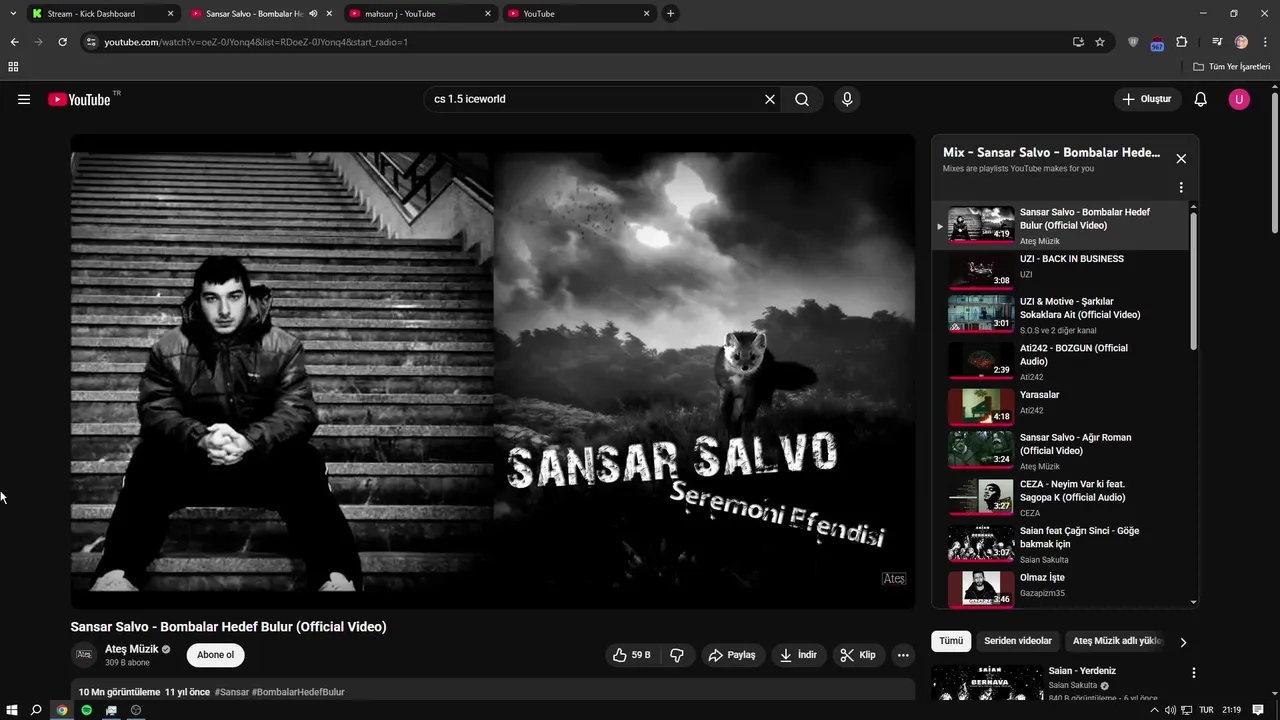The image size is (1280, 720).
Task: Select the Tümü filter chip
Action: (x=951, y=641)
